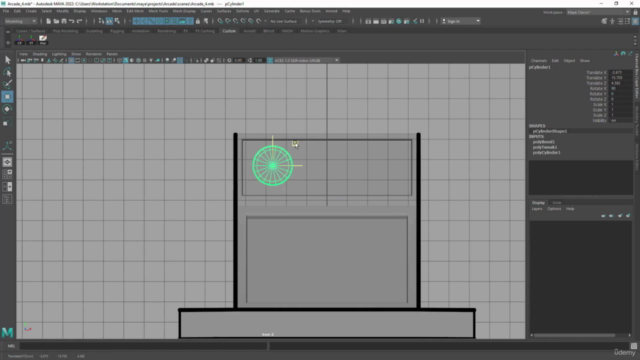Switch to the Display layer tab
This screenshot has height=360, width=640.
coord(538,202)
